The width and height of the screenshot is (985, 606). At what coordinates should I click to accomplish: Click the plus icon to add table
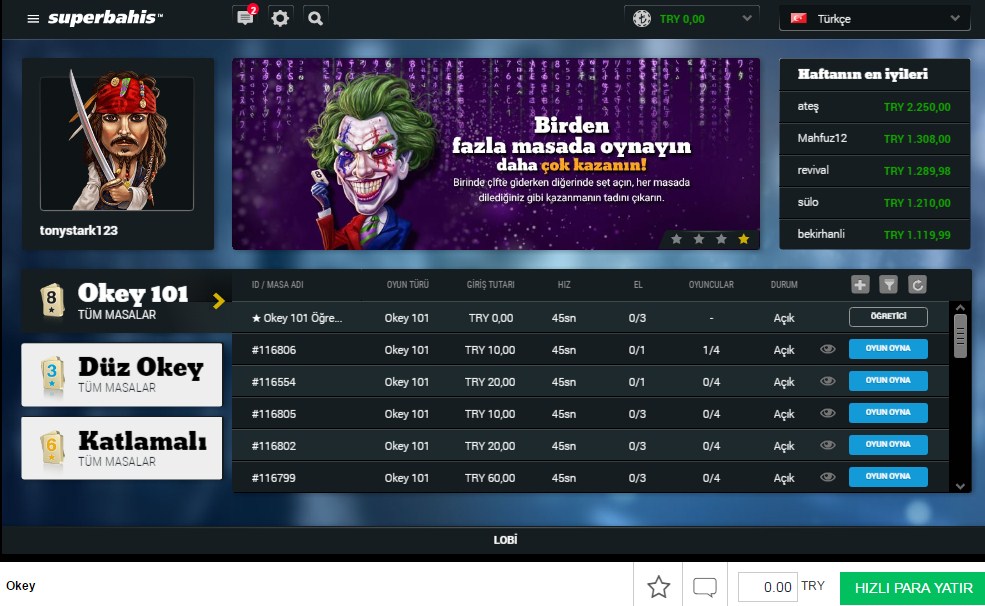[x=860, y=285]
